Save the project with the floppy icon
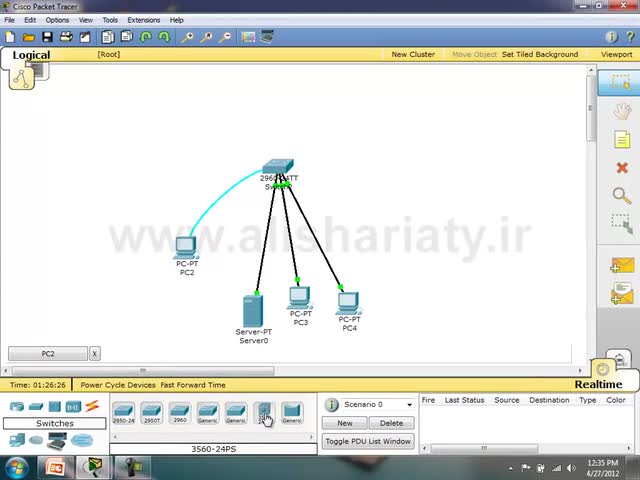The height and width of the screenshot is (480, 640). pyautogui.click(x=47, y=38)
